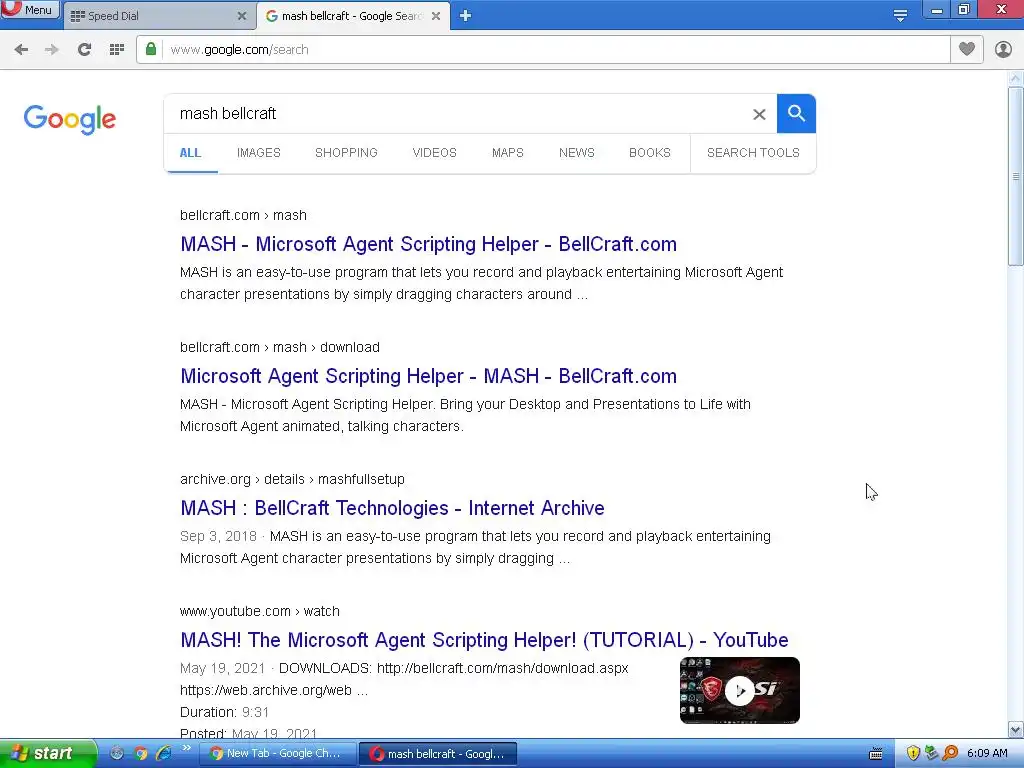Screen dimensions: 1024x768
Task: Open MASH! TUTORIAL YouTube result link
Action: coord(485,640)
